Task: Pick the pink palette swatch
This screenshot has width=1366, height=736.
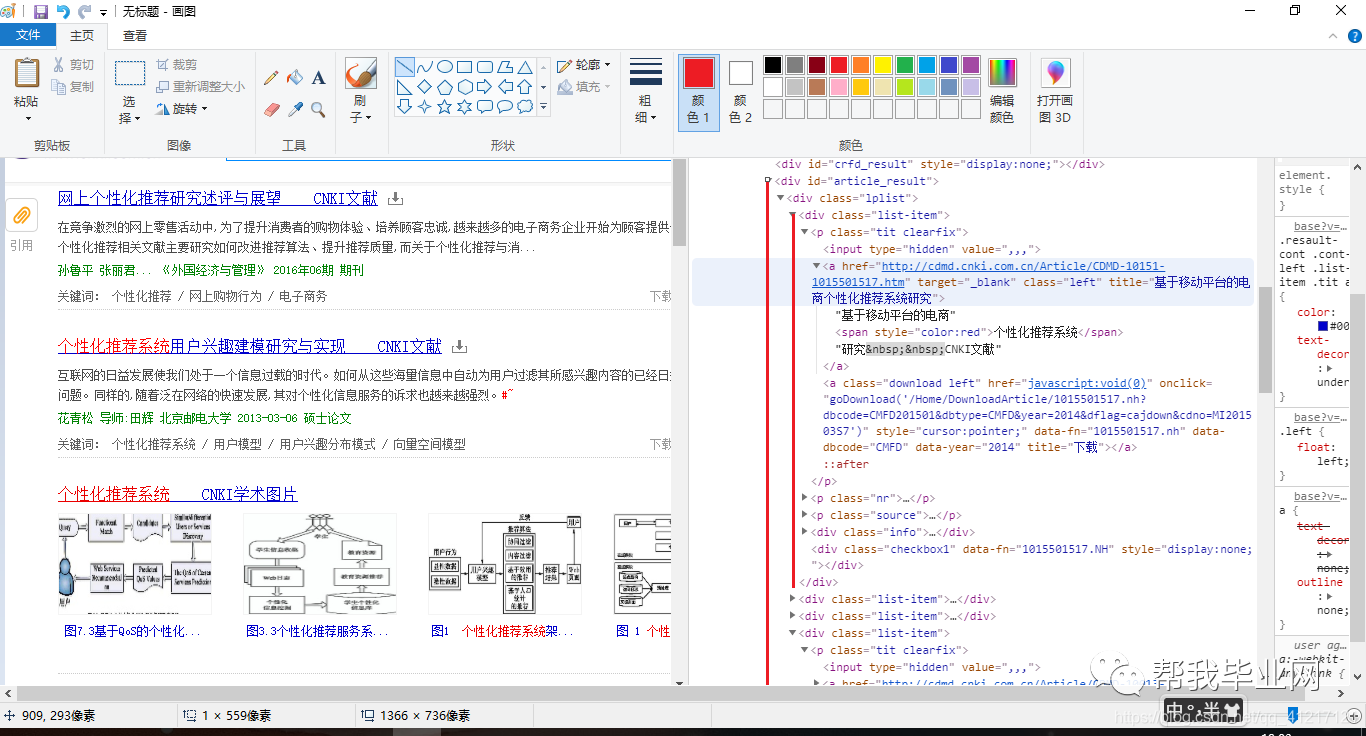Action: [839, 87]
